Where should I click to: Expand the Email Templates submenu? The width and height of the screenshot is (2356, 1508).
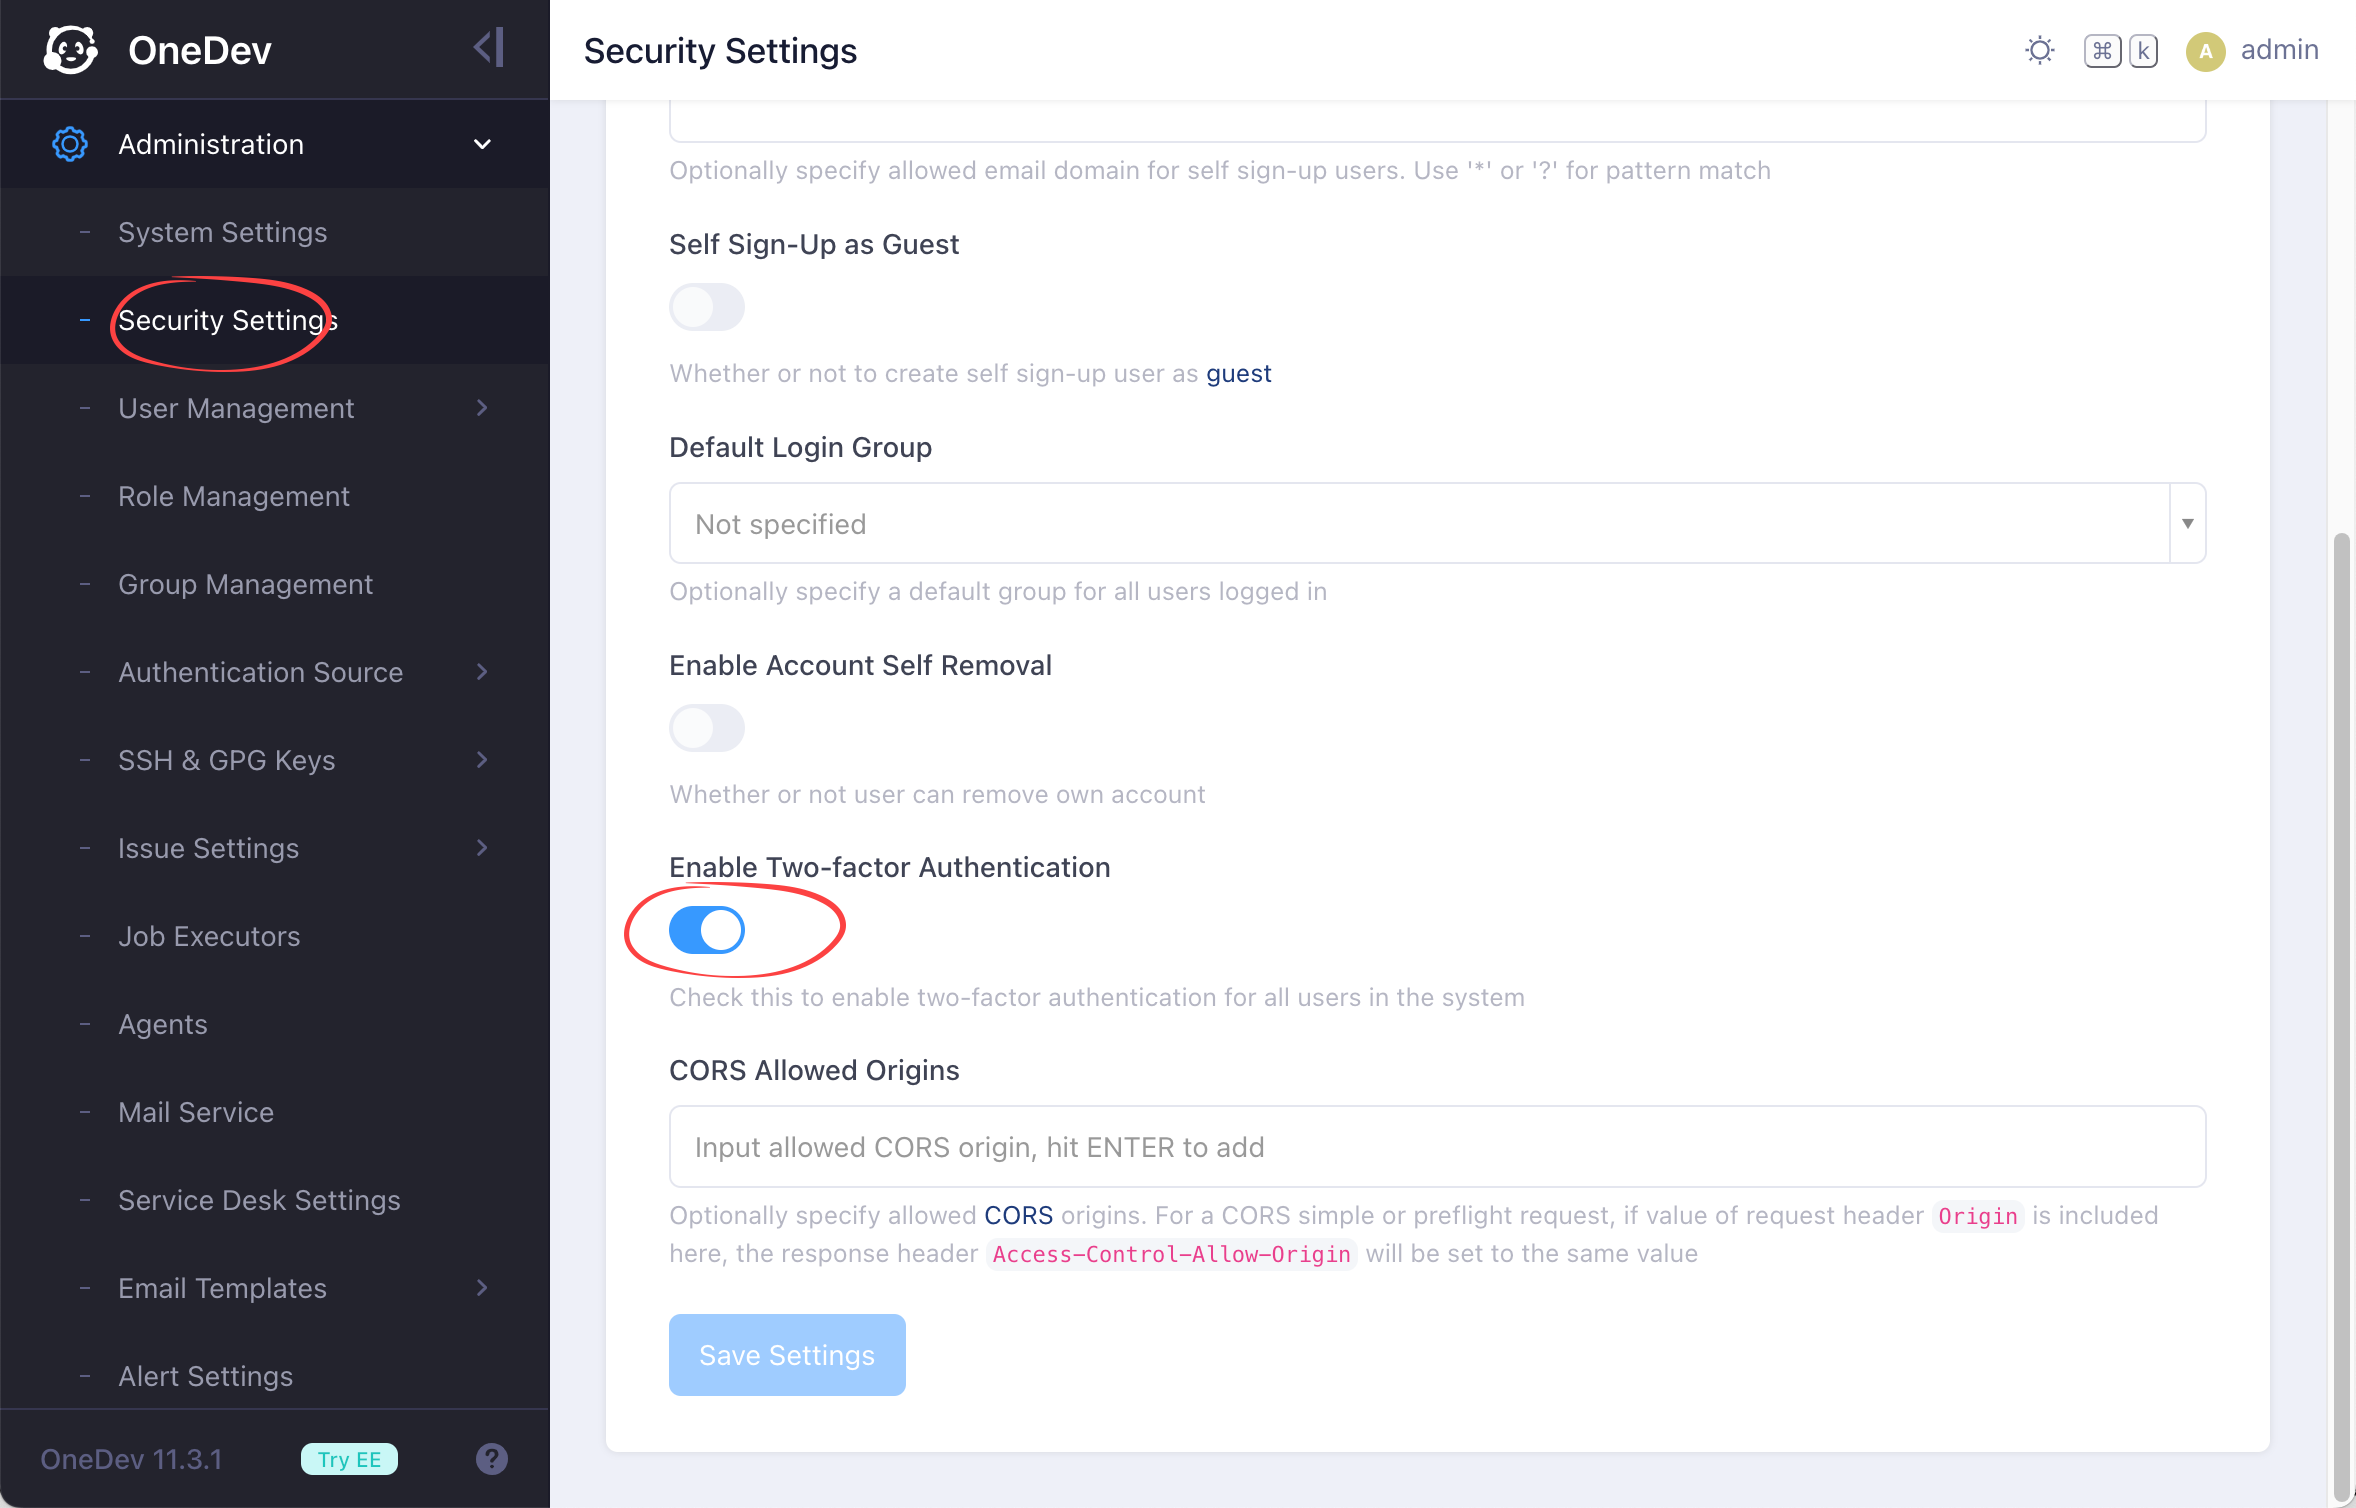point(483,1288)
